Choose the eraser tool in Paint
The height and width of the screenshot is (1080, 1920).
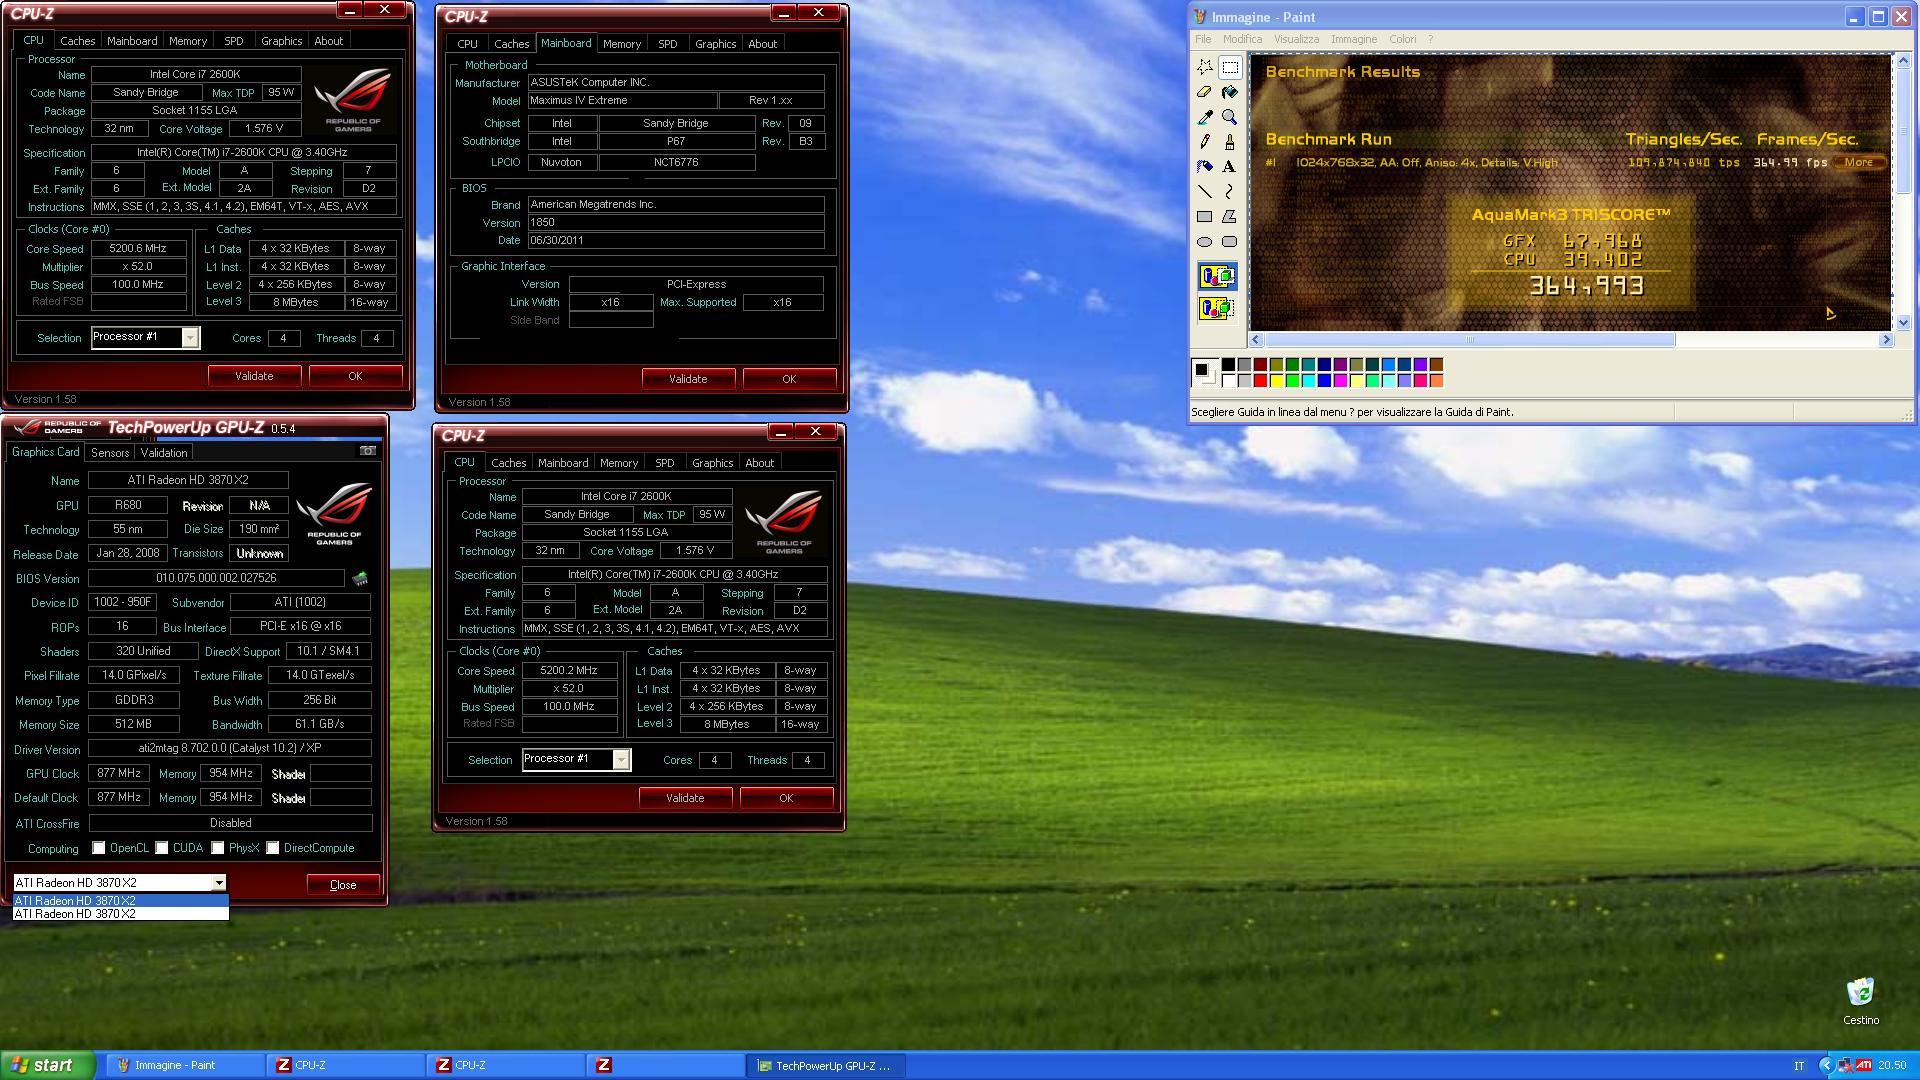tap(1205, 92)
